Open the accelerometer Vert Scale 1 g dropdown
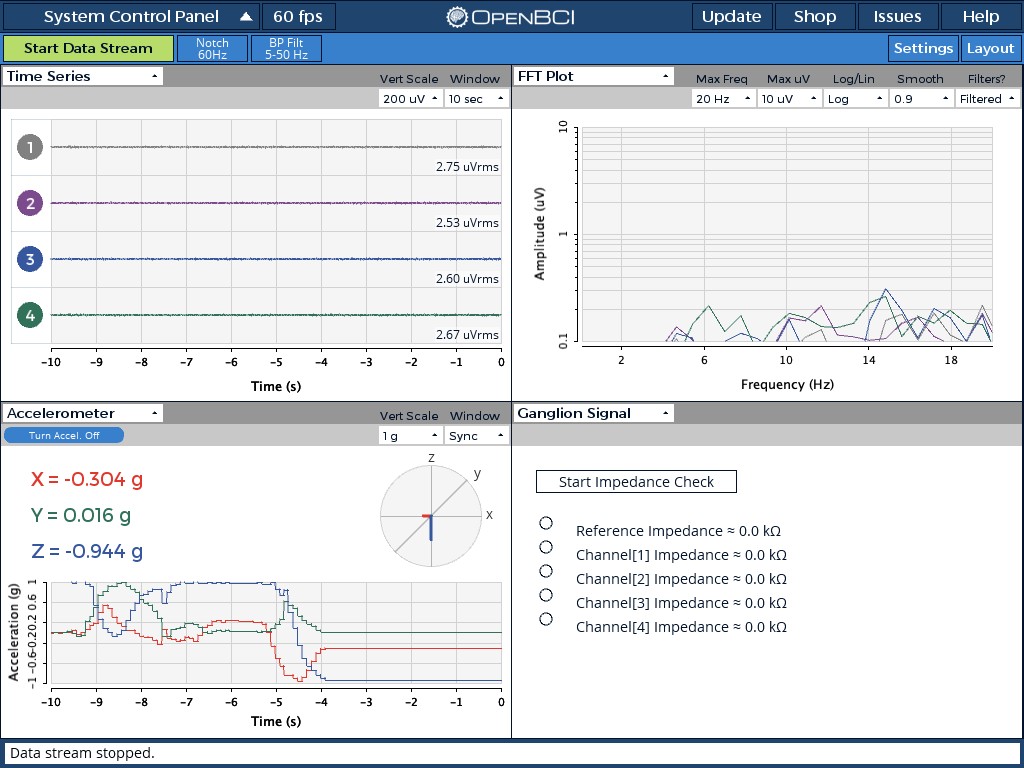This screenshot has height=768, width=1024. (x=410, y=436)
